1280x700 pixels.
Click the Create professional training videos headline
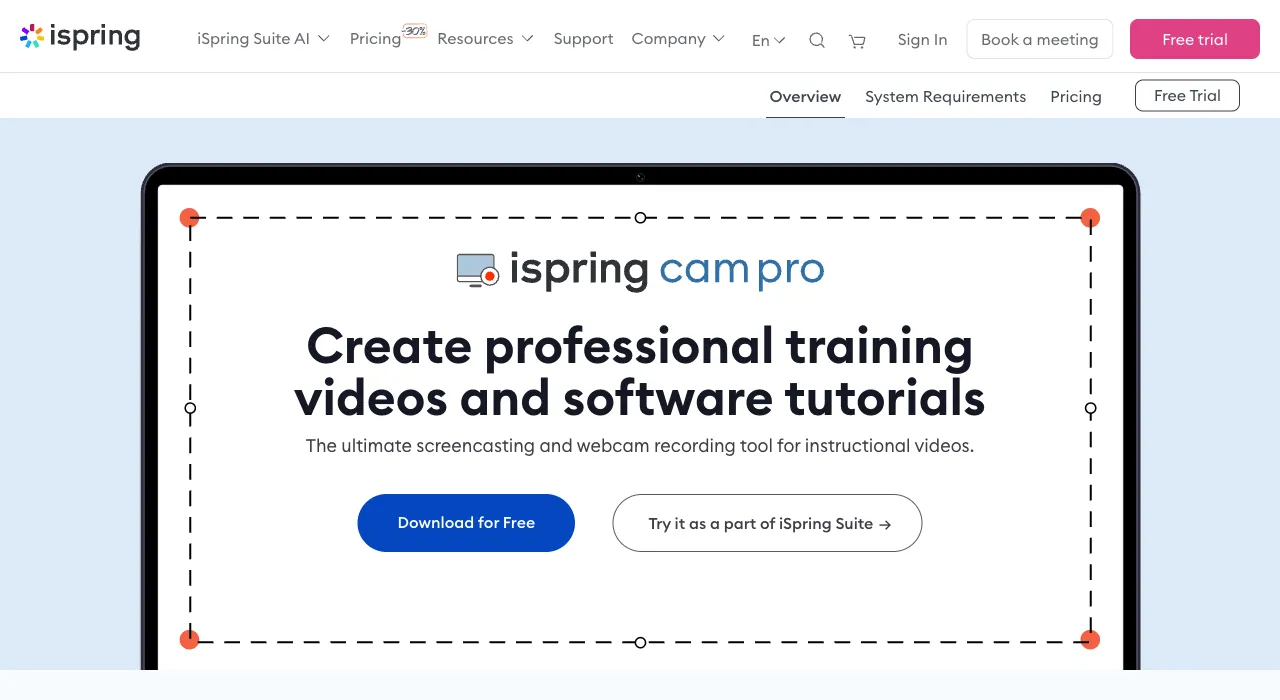(640, 372)
